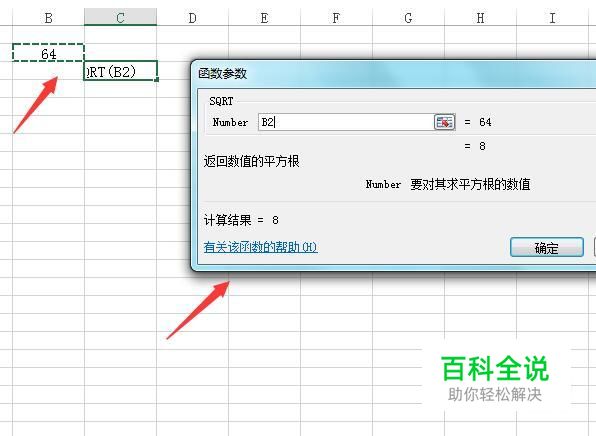The width and height of the screenshot is (596, 436).
Task: Click the range selector icon in Number field
Action: click(444, 122)
